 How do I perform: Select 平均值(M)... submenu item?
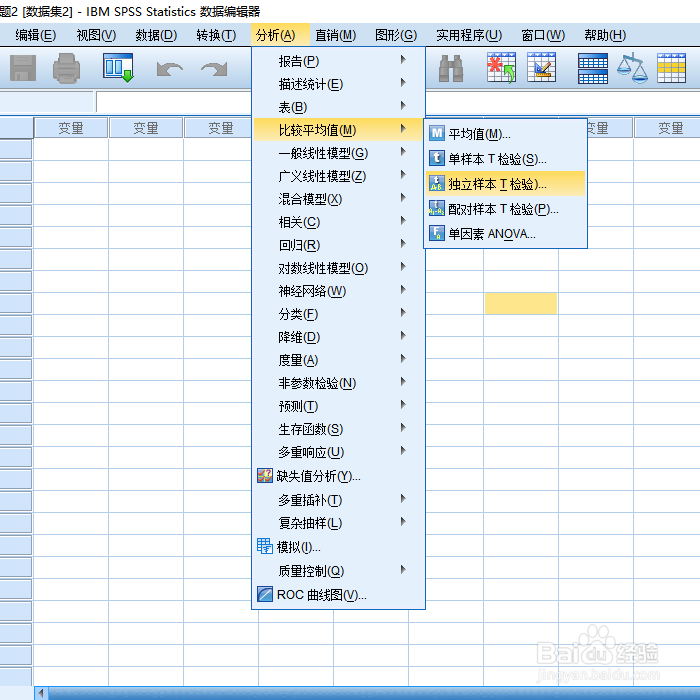(505, 133)
